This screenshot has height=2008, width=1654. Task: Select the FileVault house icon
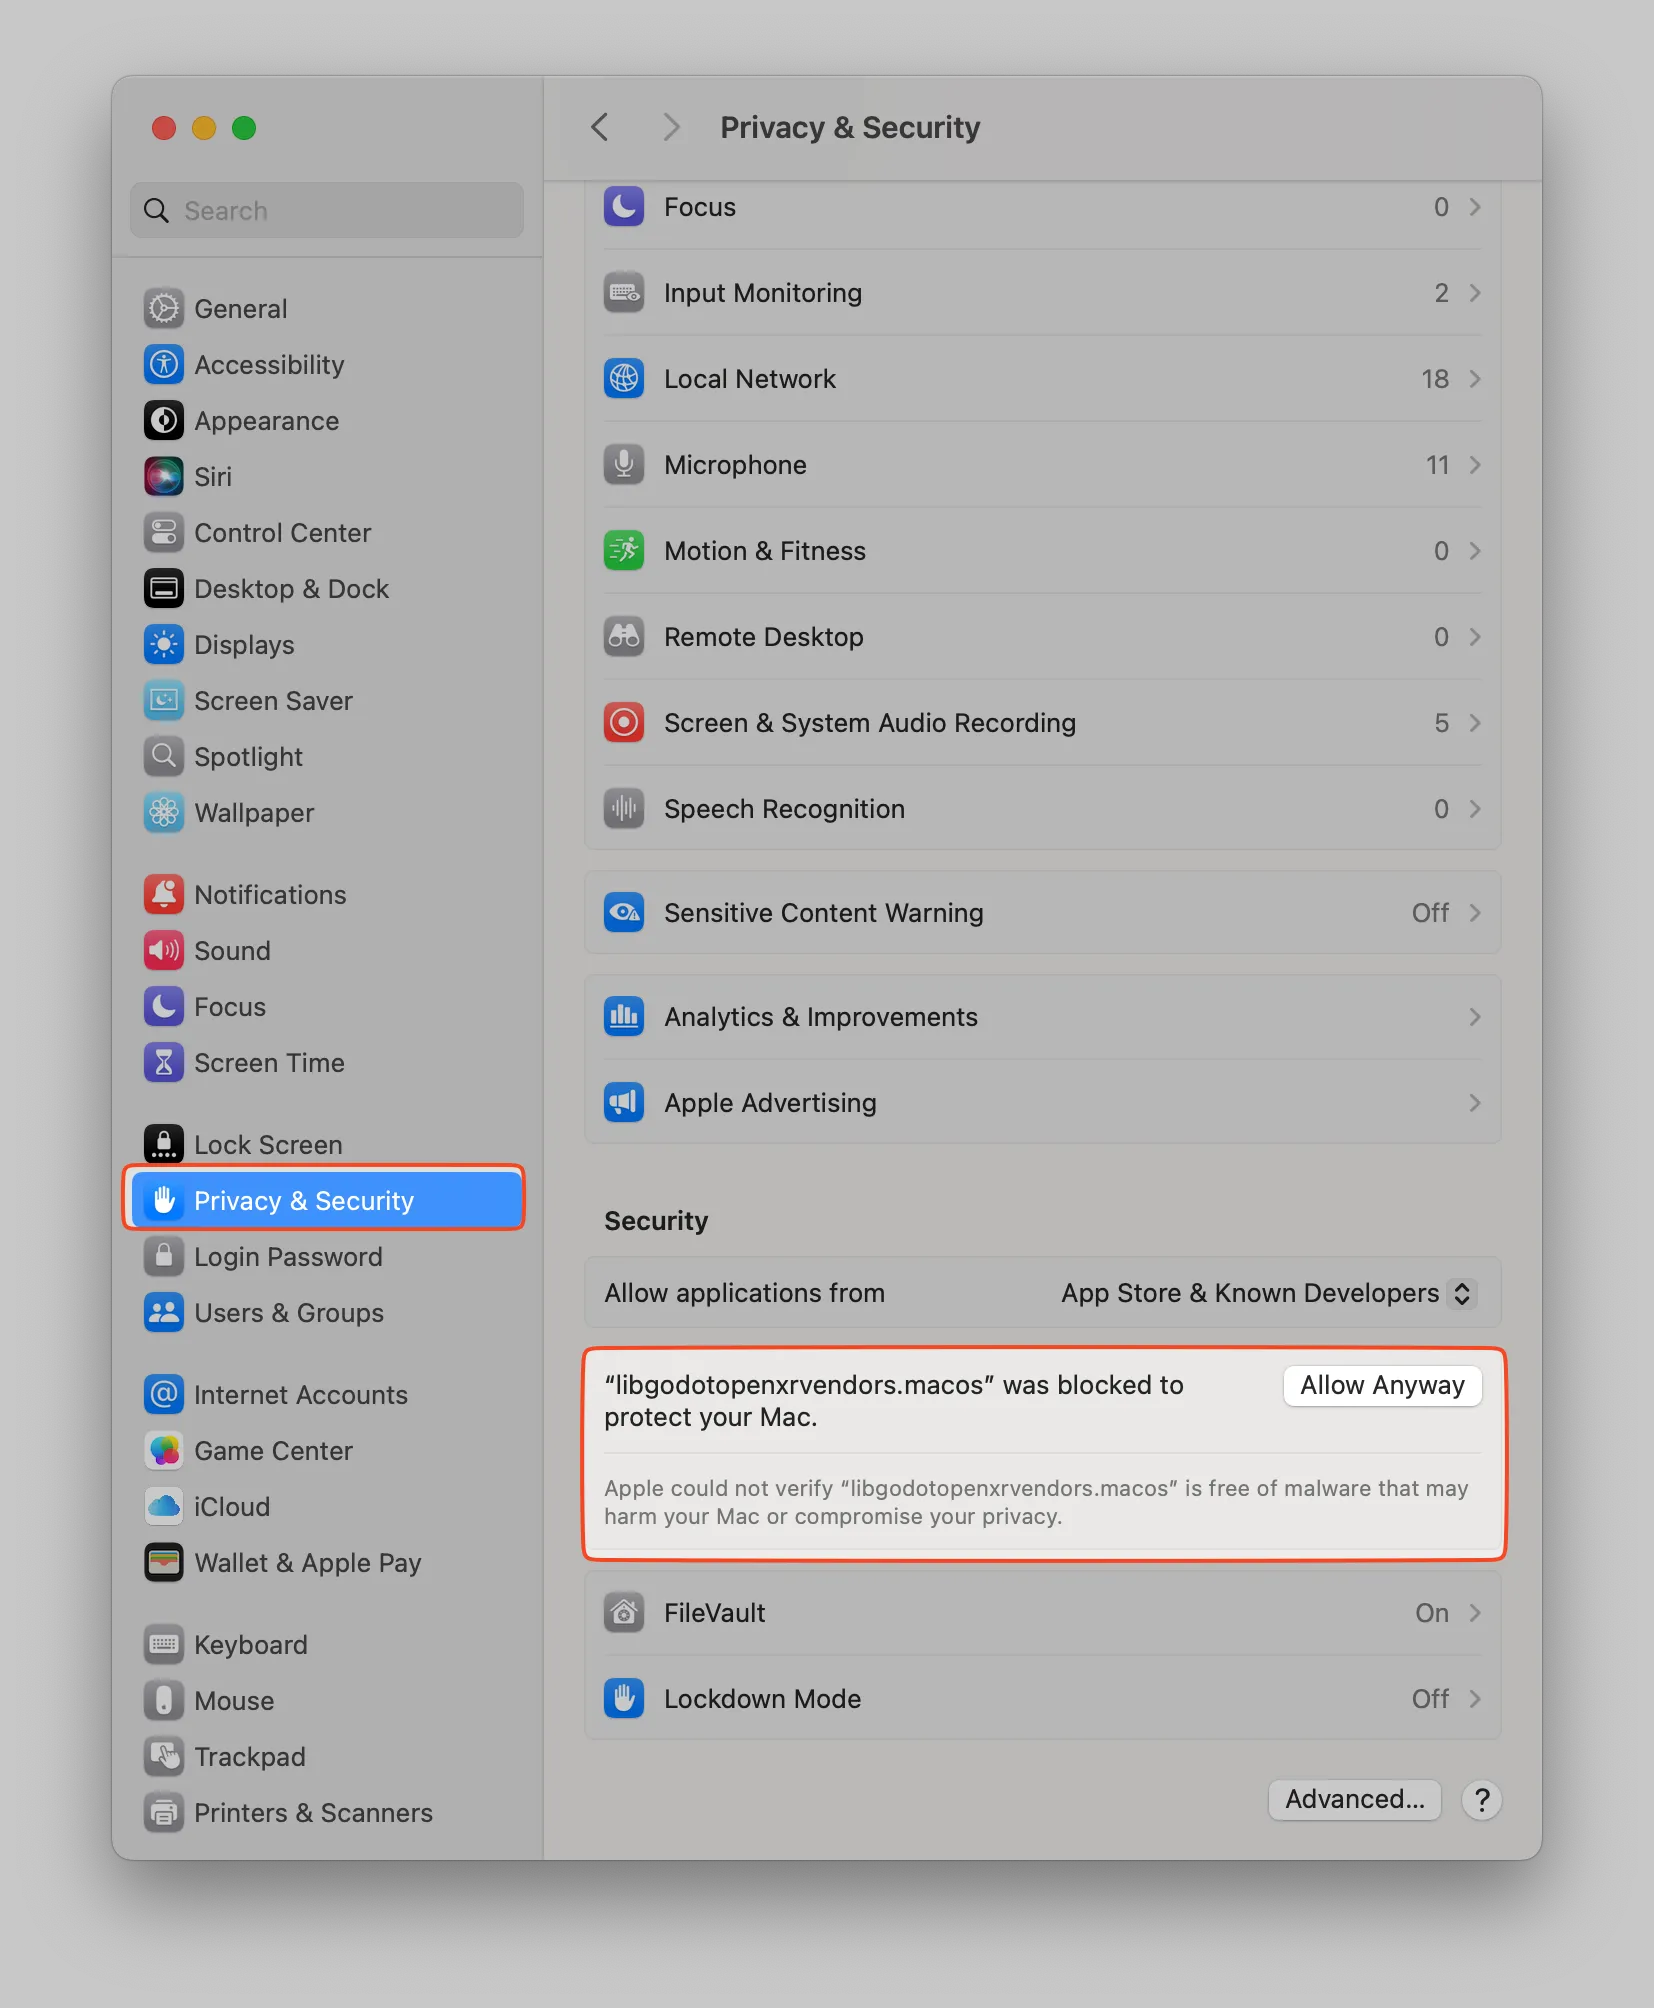click(x=624, y=1613)
